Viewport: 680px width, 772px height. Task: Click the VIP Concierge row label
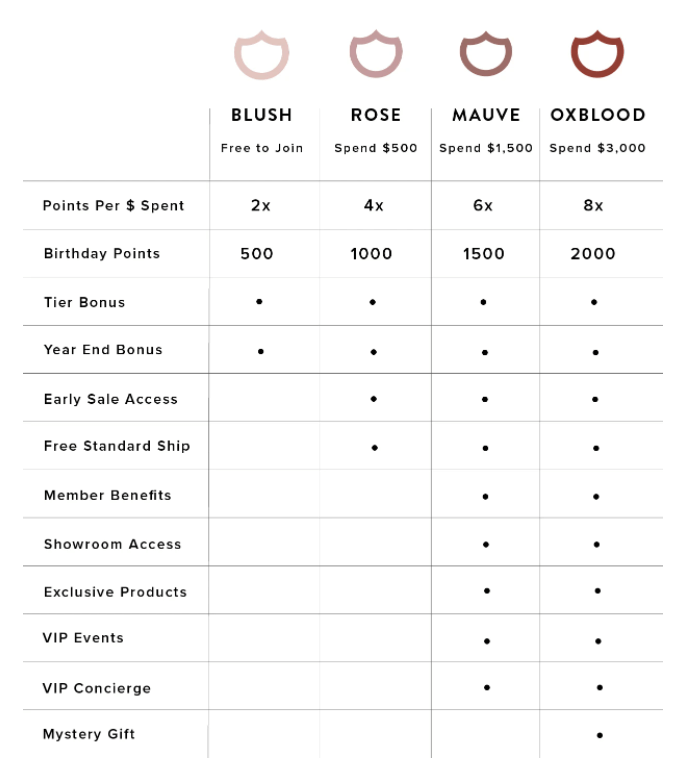(97, 688)
